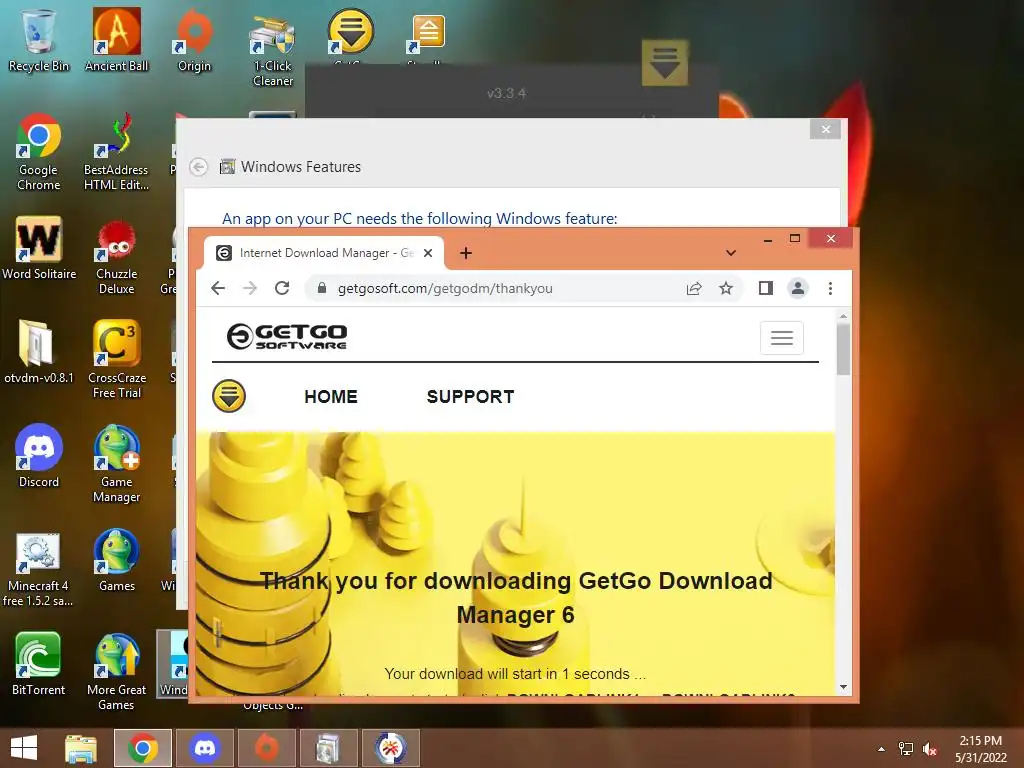Click the volume muted tray icon
The image size is (1024, 768).
click(x=930, y=749)
